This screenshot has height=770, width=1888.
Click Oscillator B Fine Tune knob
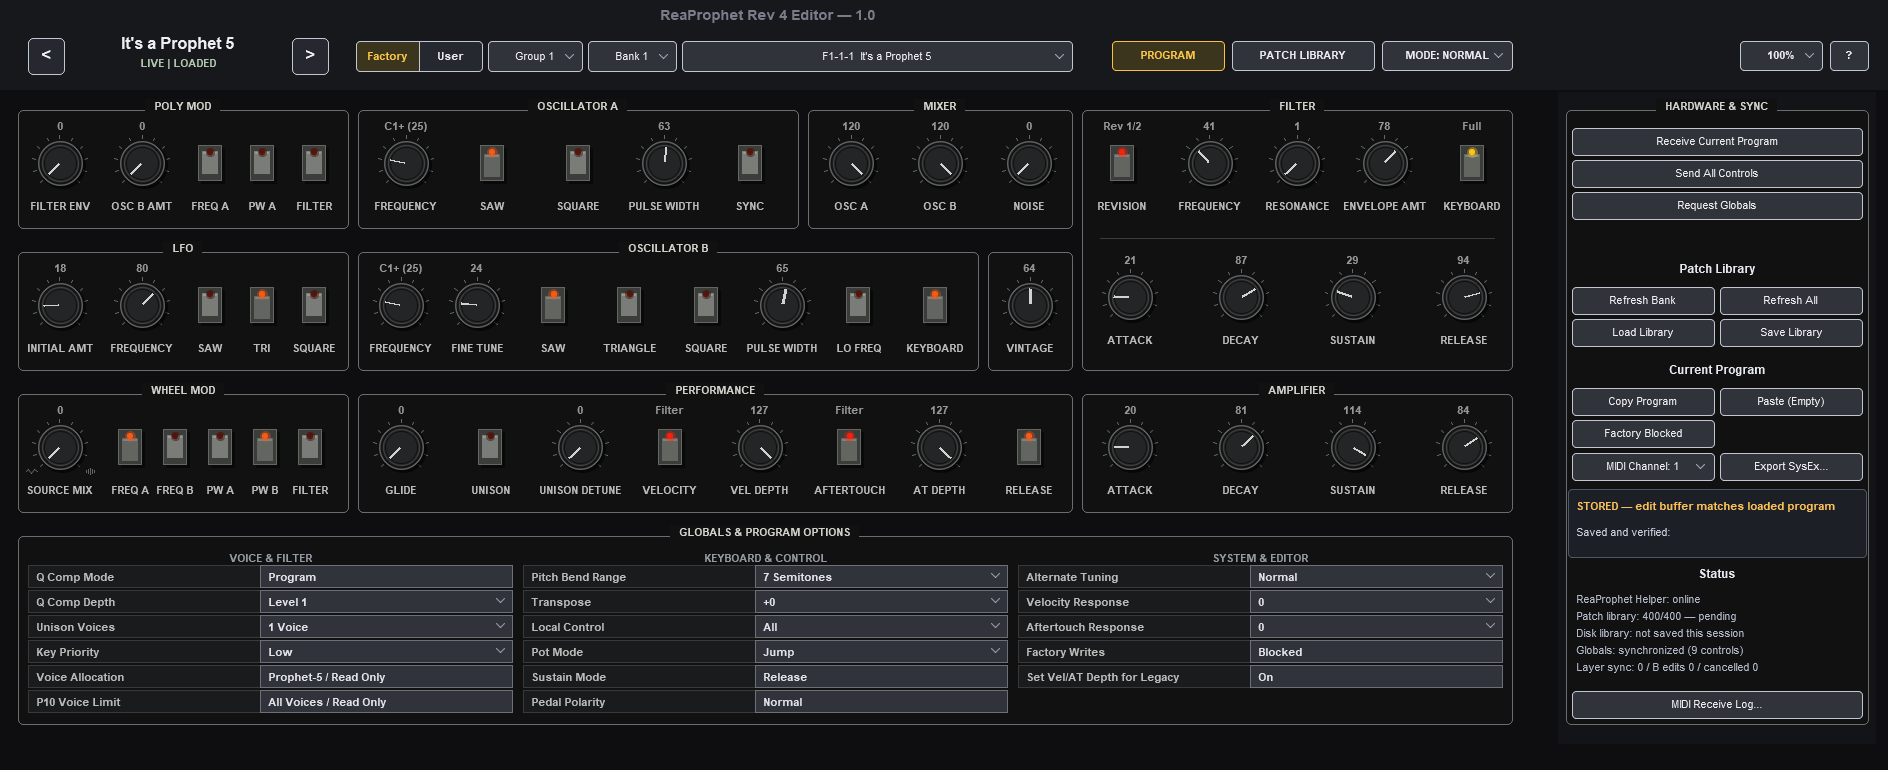pyautogui.click(x=477, y=306)
